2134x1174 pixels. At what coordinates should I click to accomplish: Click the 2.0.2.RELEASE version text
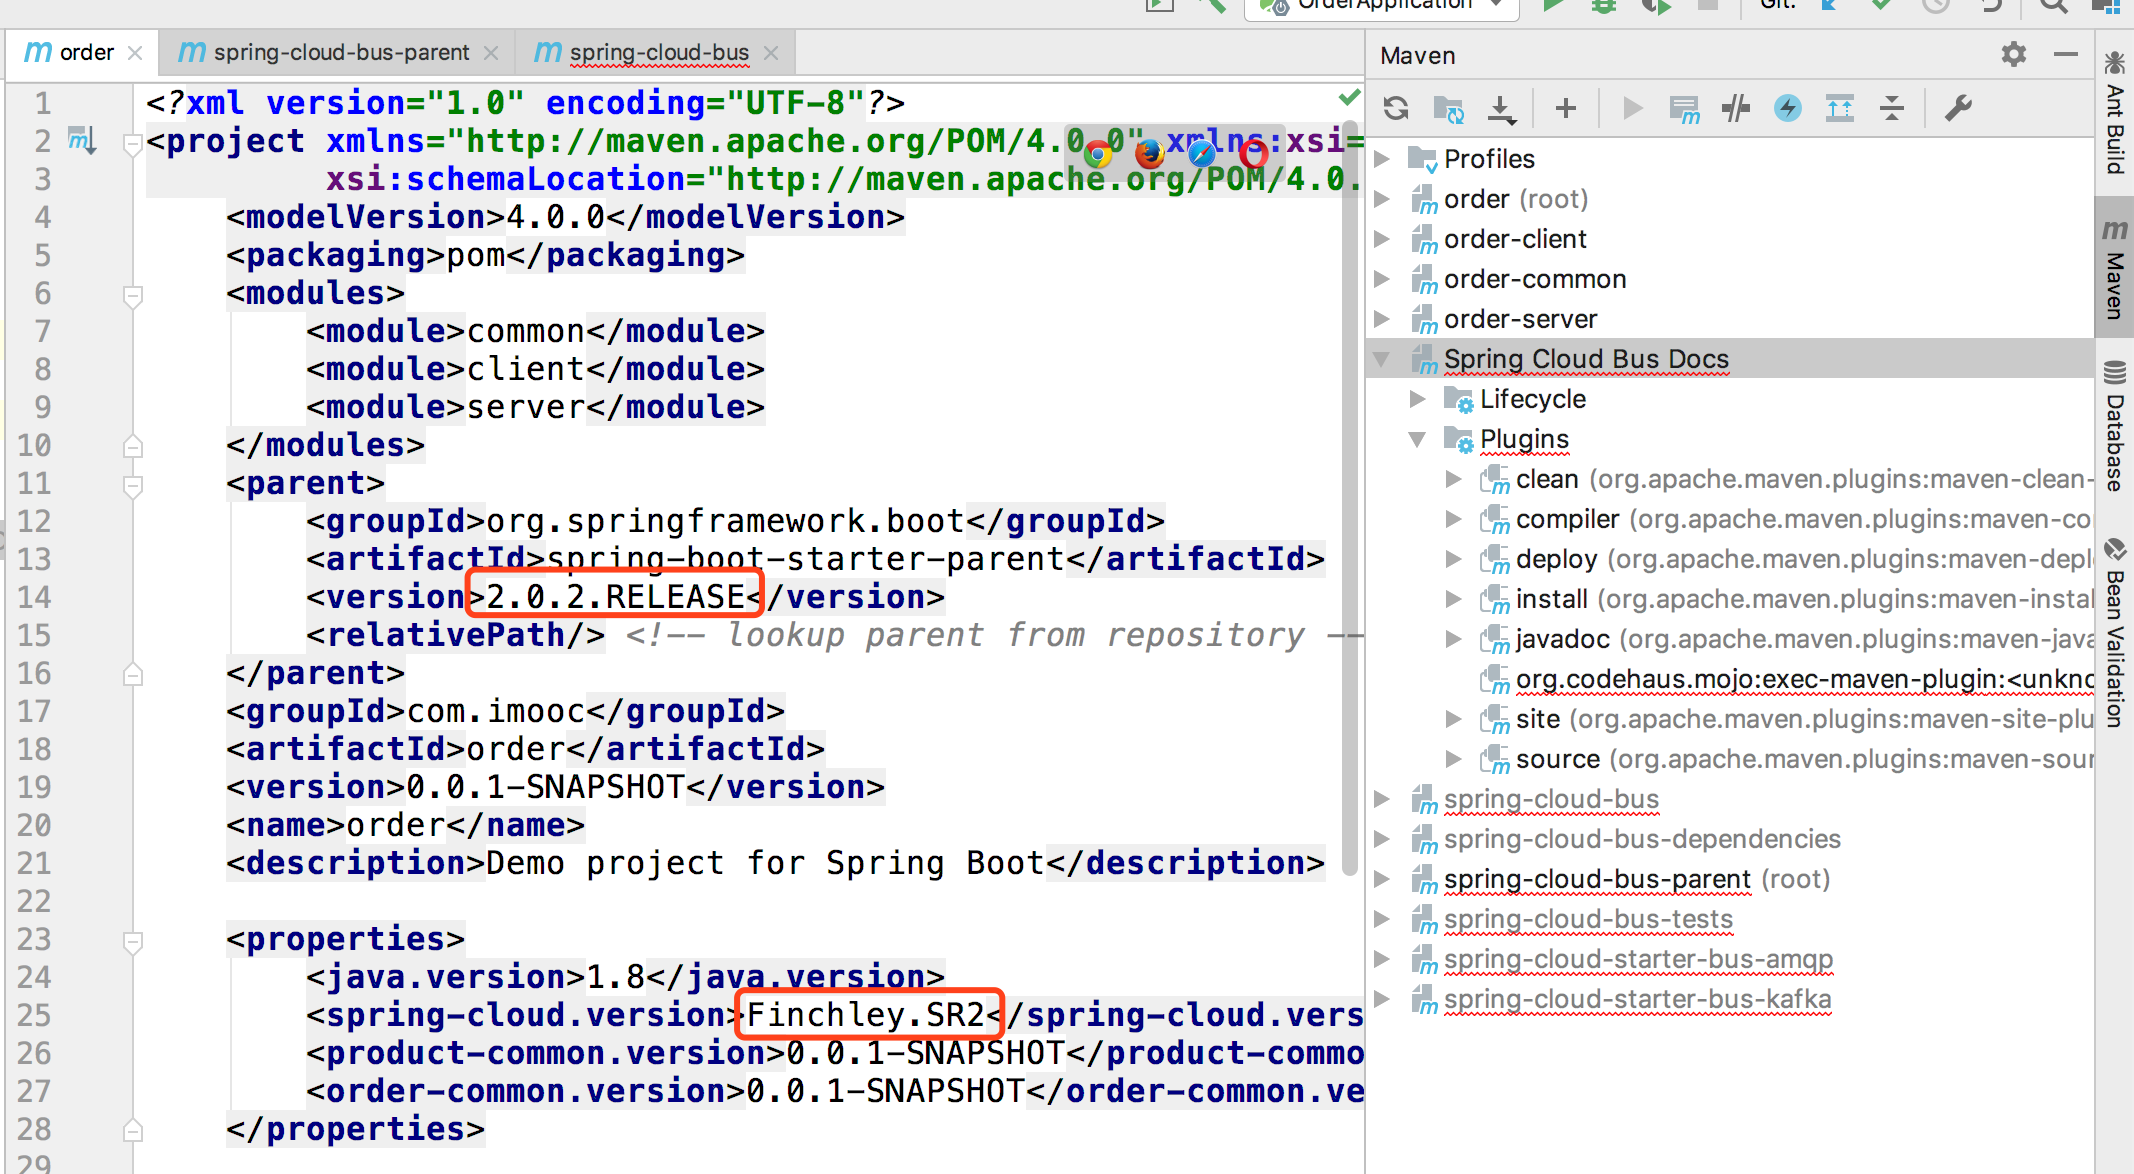coord(615,597)
